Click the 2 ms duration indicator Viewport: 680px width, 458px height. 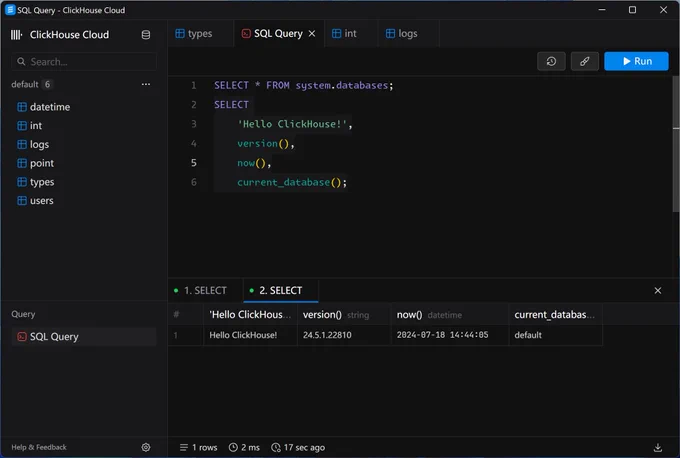click(x=244, y=447)
